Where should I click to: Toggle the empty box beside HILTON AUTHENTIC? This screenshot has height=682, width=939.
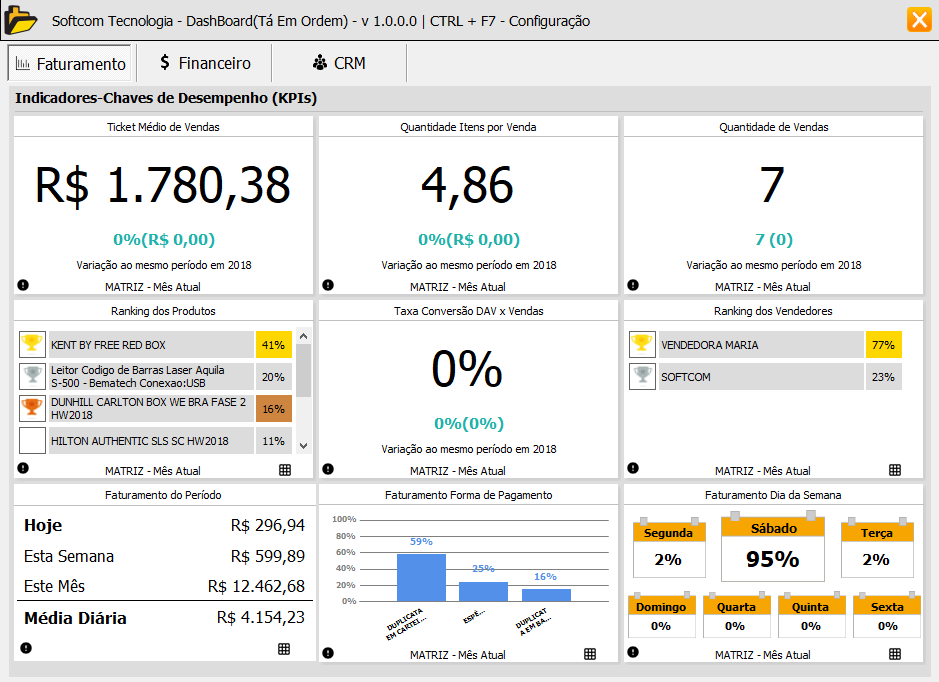point(33,440)
